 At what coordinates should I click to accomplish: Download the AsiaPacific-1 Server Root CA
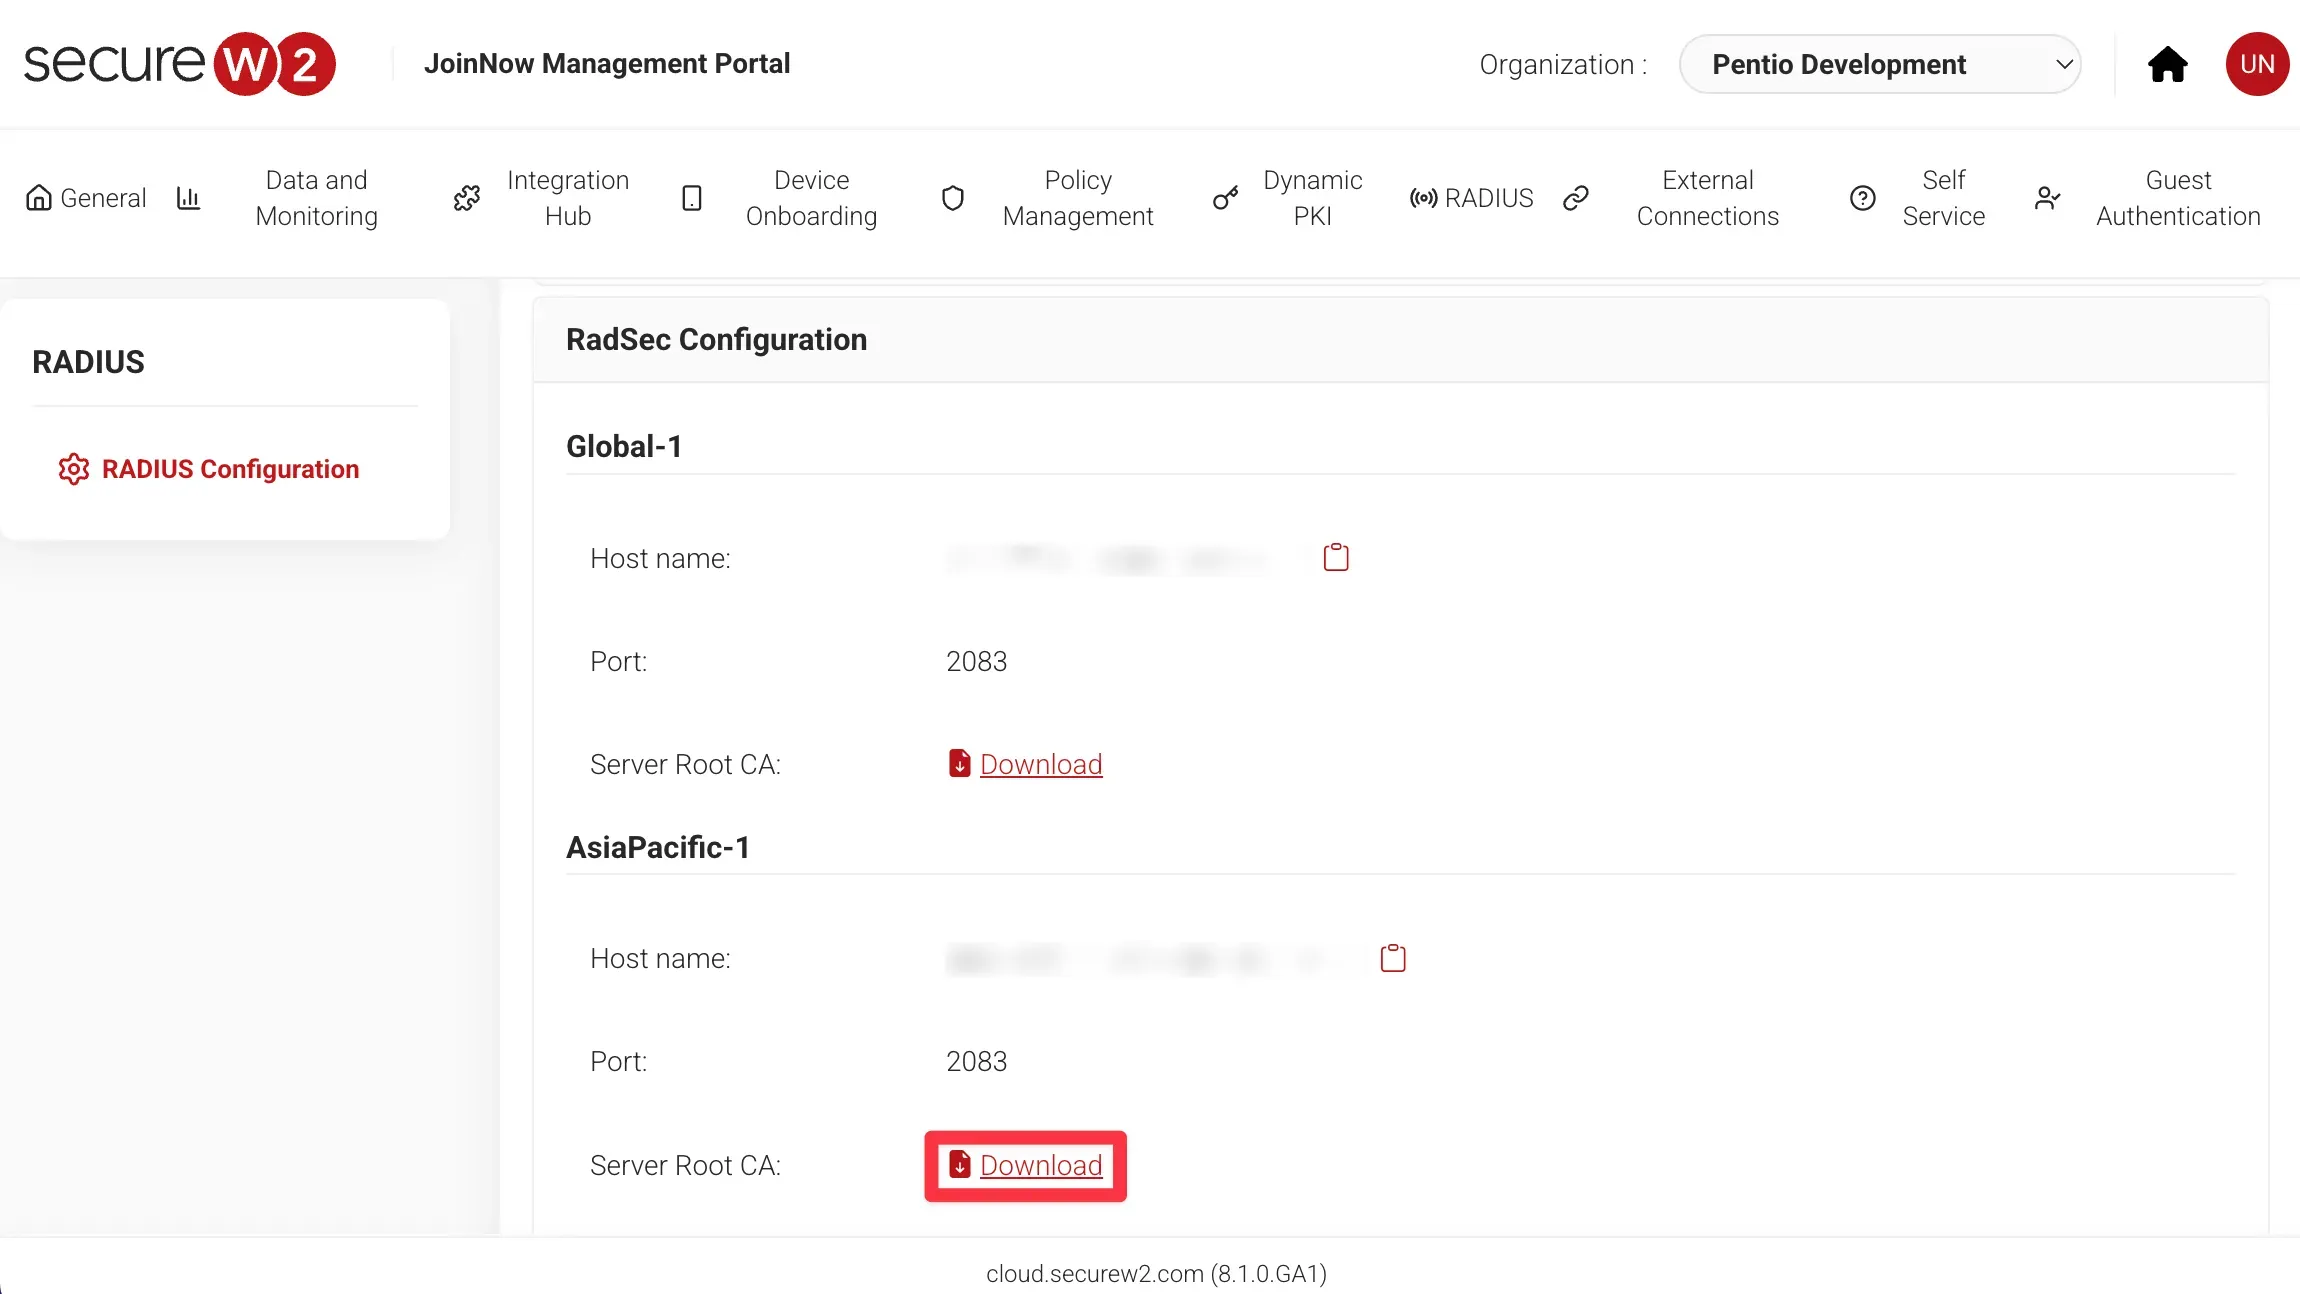[x=1040, y=1165]
